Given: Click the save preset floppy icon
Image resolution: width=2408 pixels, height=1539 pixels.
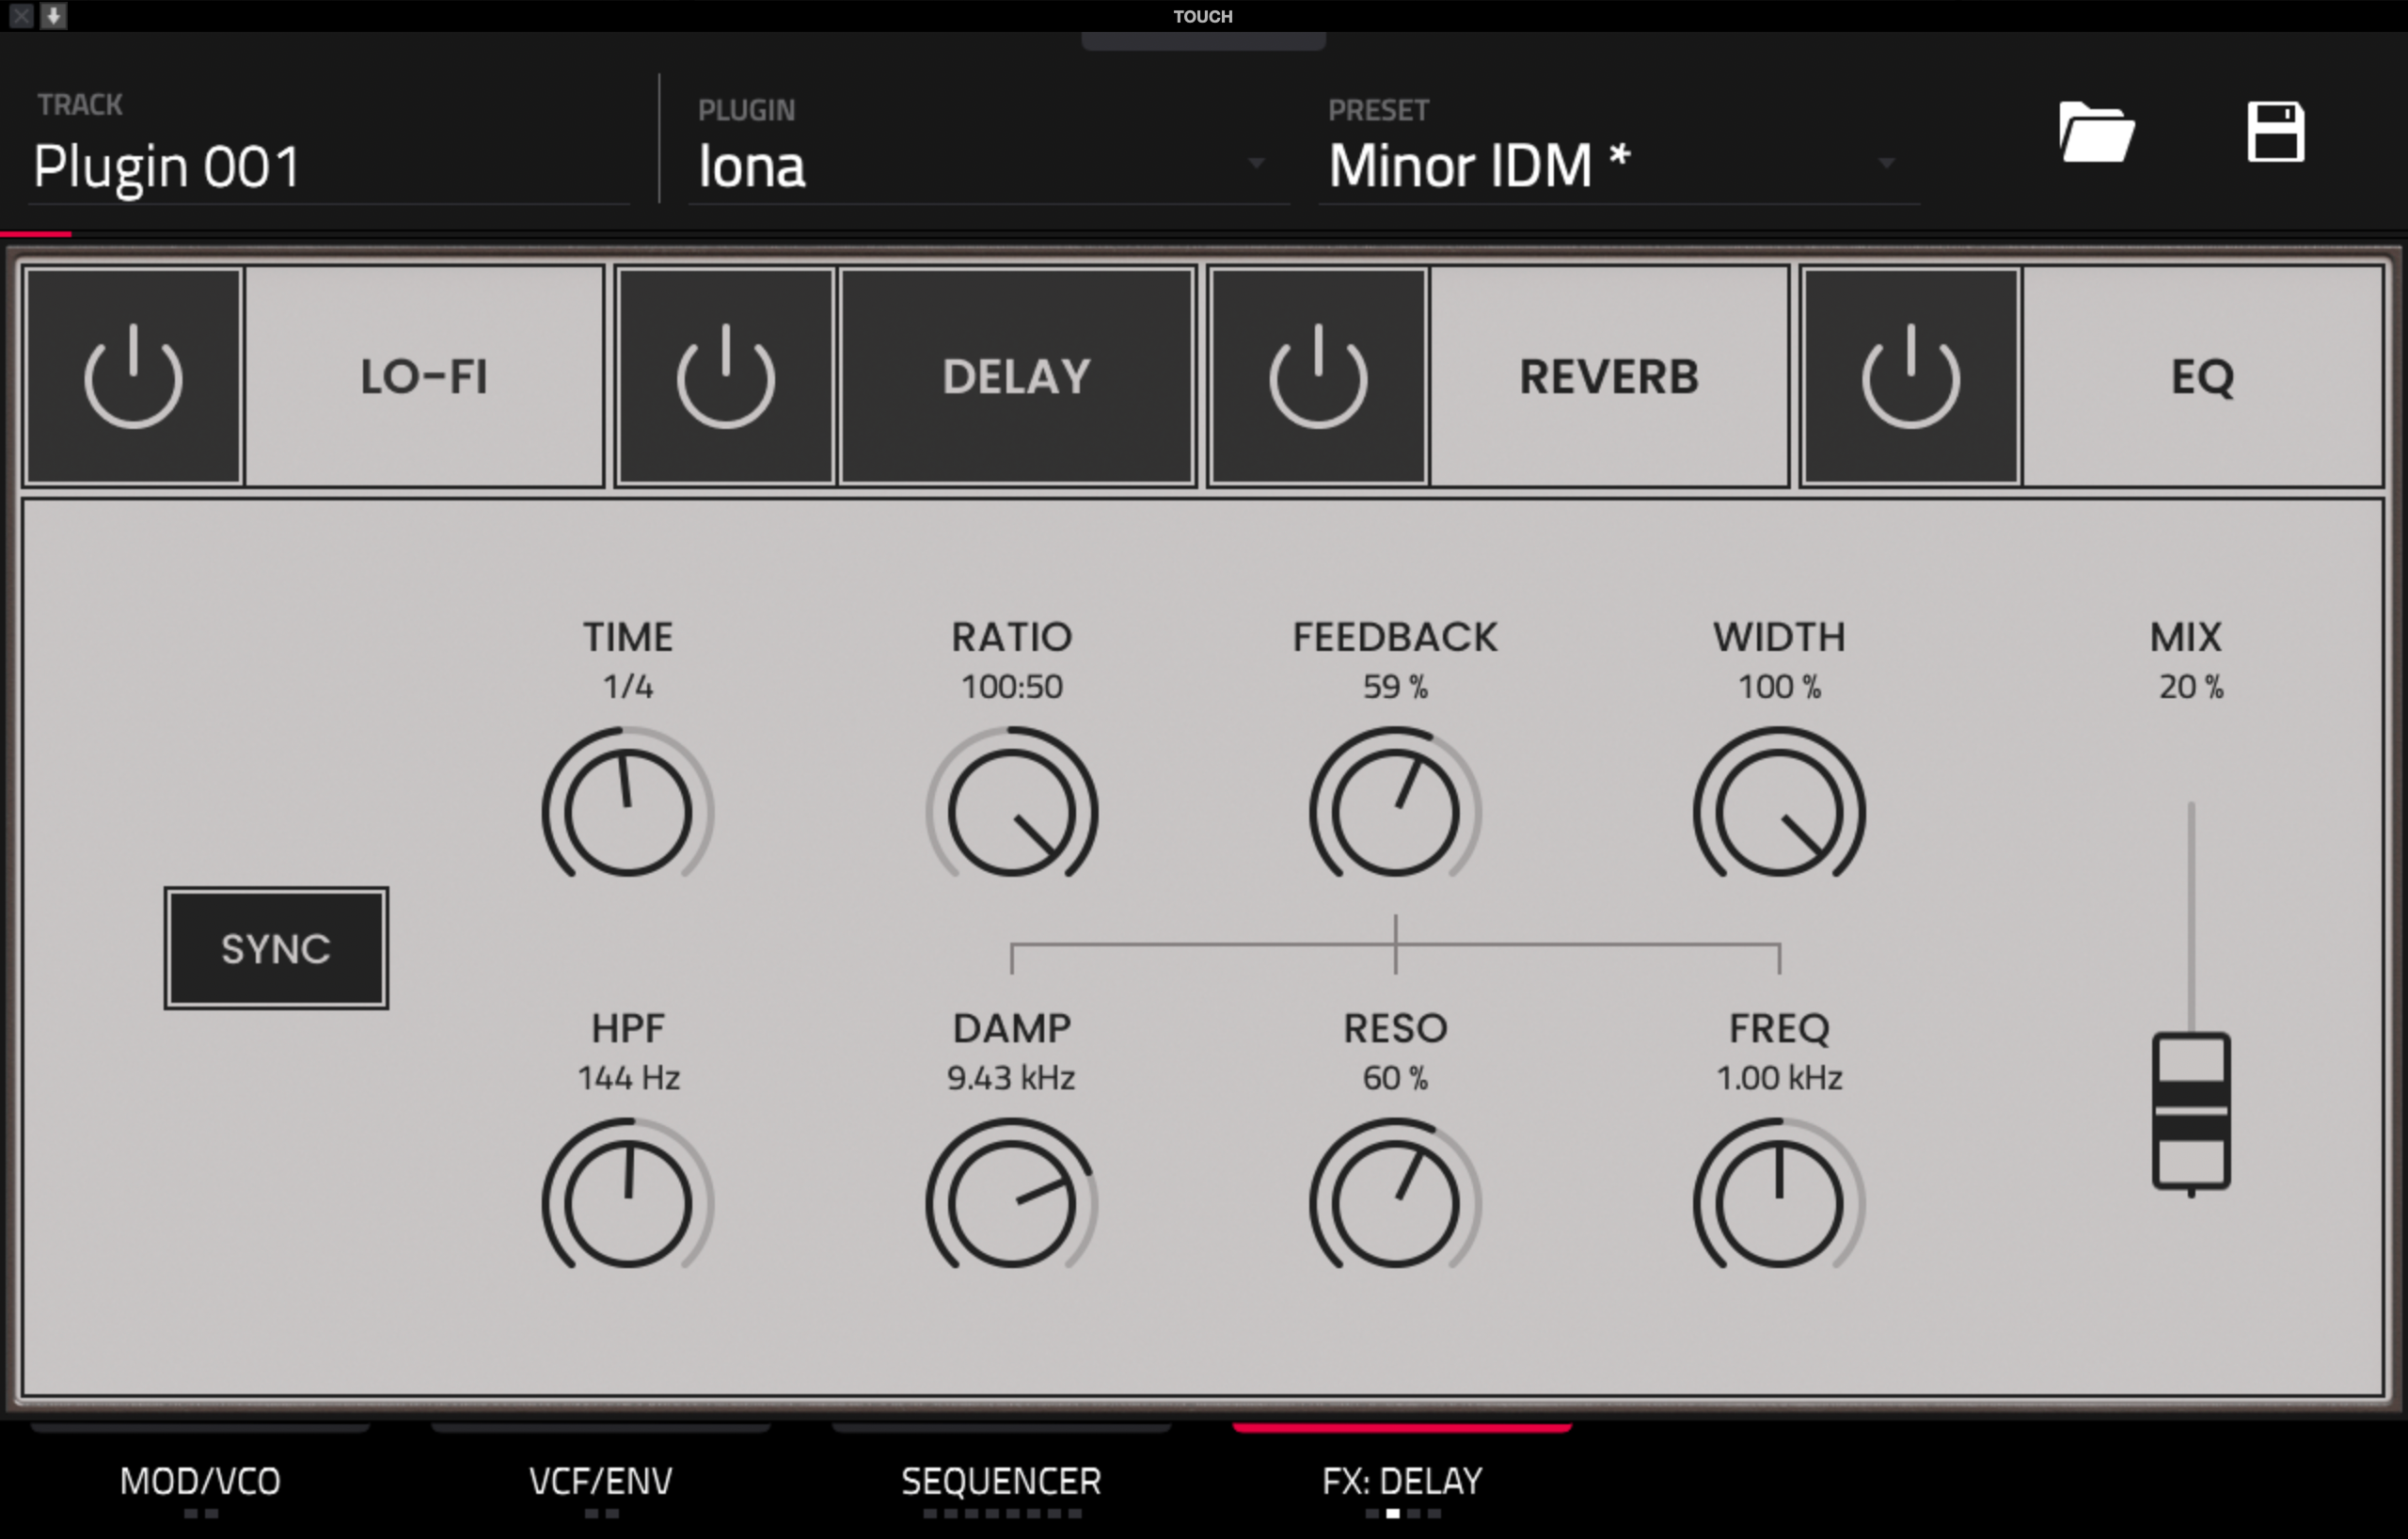Looking at the screenshot, I should click(x=2275, y=132).
